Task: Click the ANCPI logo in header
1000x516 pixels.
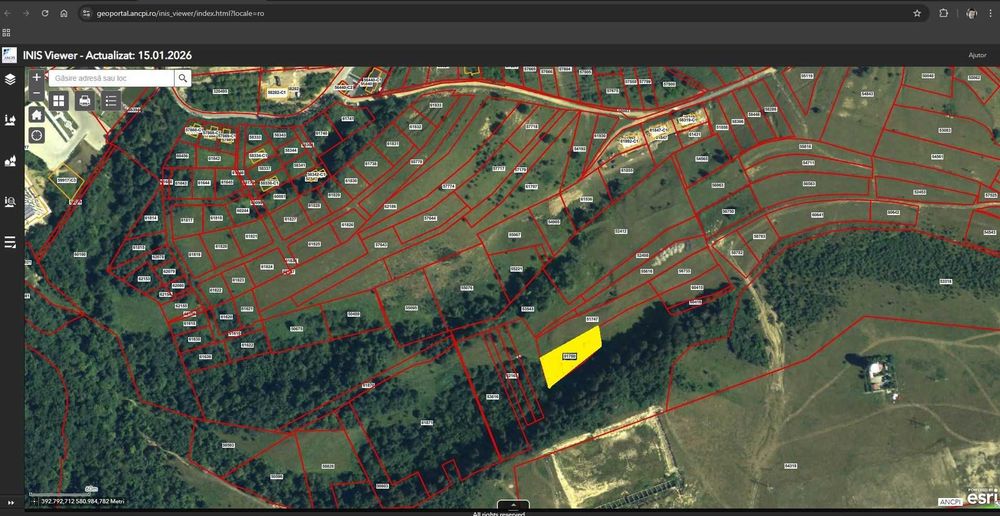Action: coord(10,55)
